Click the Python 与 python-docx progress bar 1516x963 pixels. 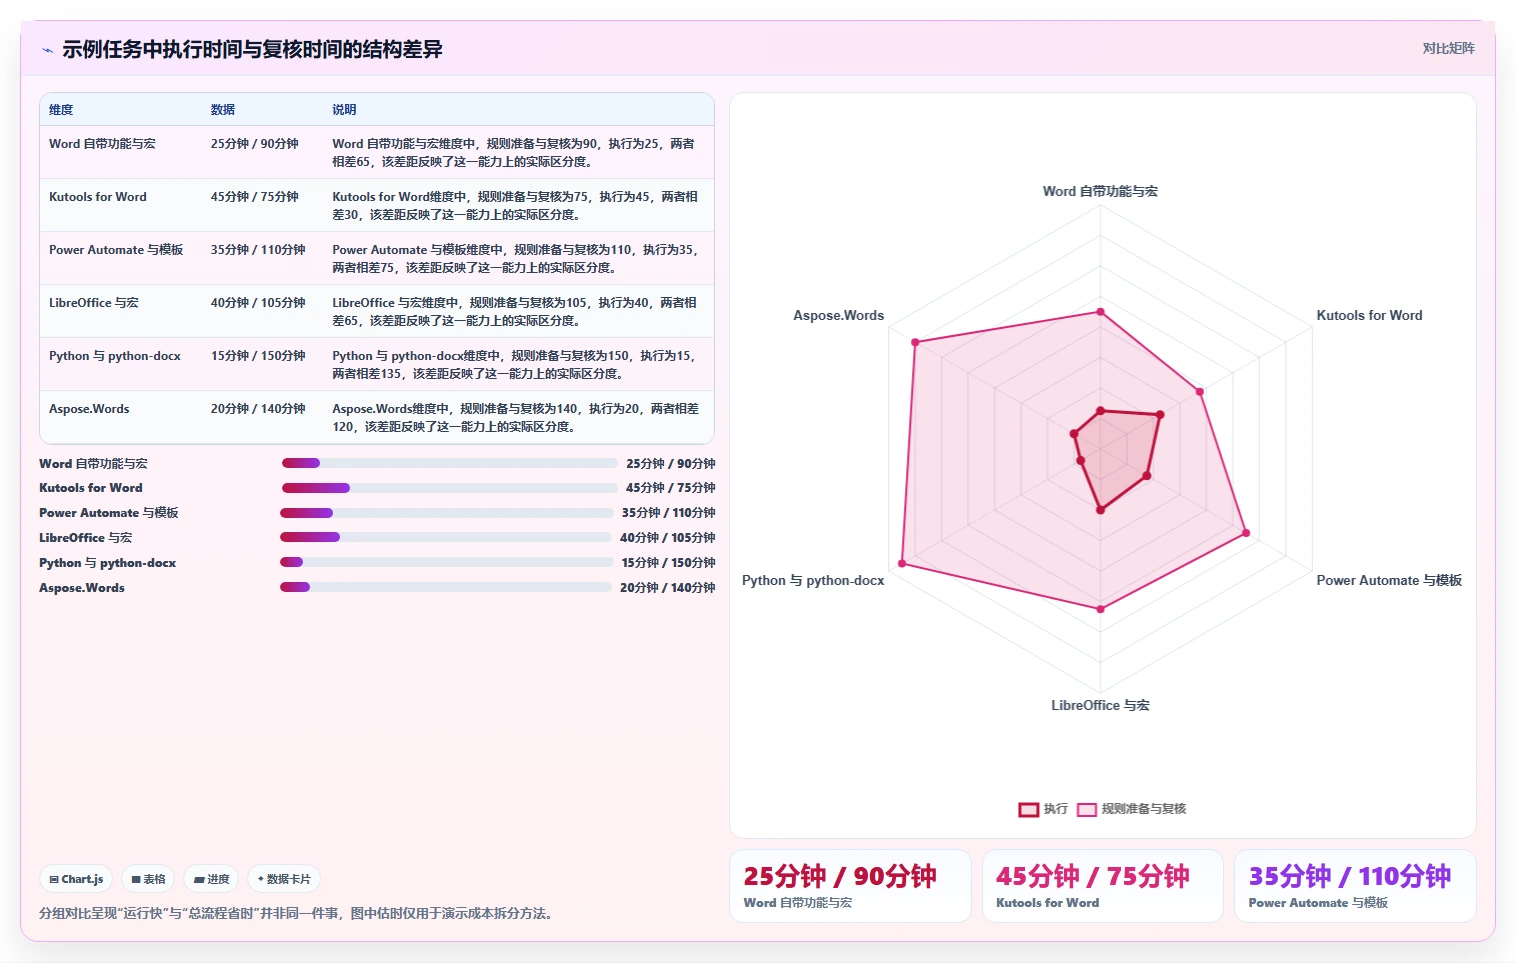click(446, 562)
